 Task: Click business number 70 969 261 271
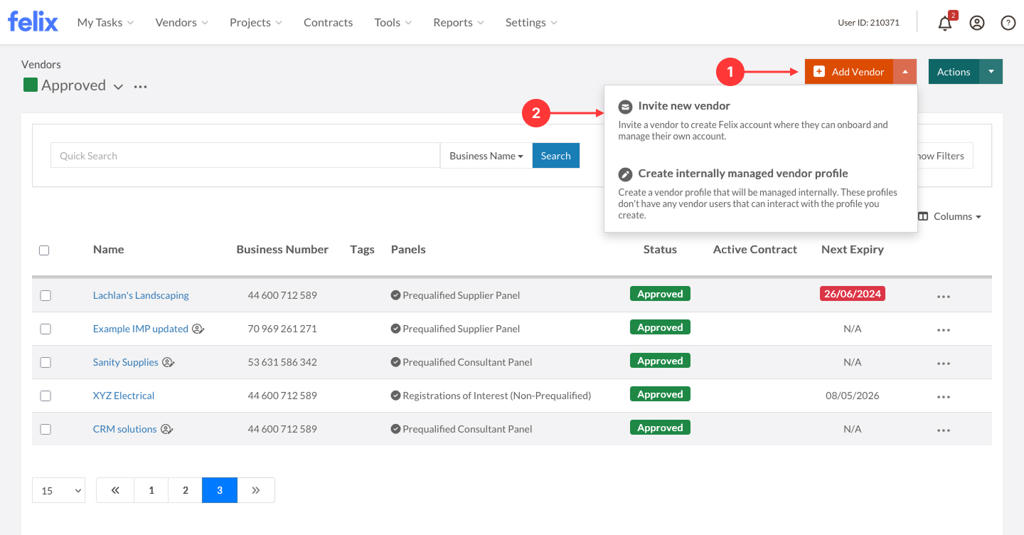[x=282, y=329]
